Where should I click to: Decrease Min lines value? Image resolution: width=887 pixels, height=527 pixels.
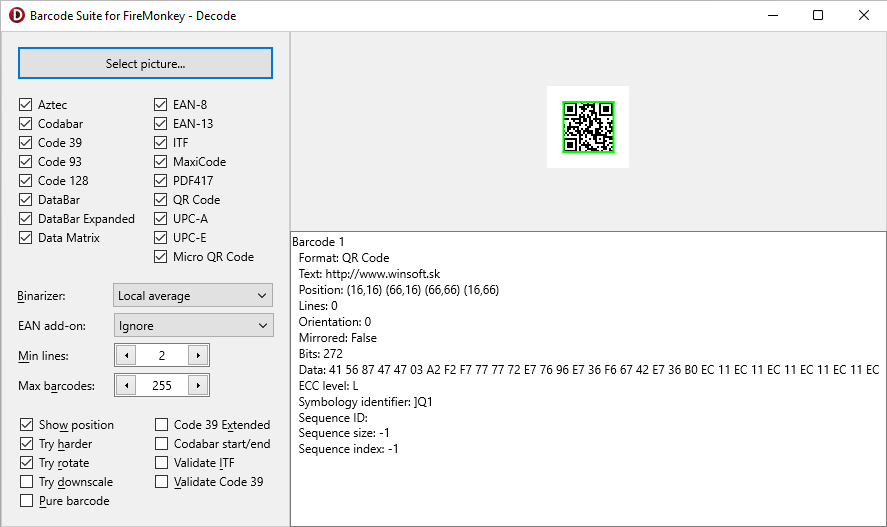tap(127, 355)
